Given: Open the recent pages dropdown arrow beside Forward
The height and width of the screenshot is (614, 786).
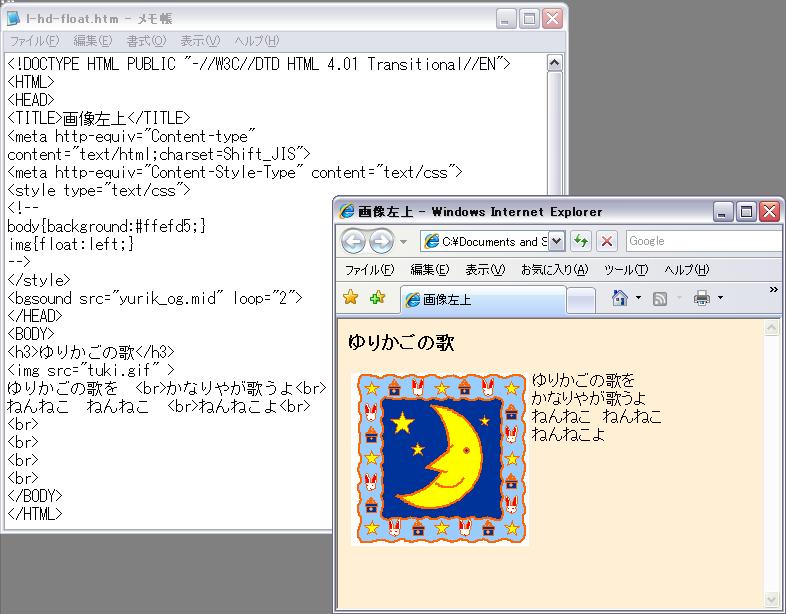Looking at the screenshot, I should (x=403, y=242).
